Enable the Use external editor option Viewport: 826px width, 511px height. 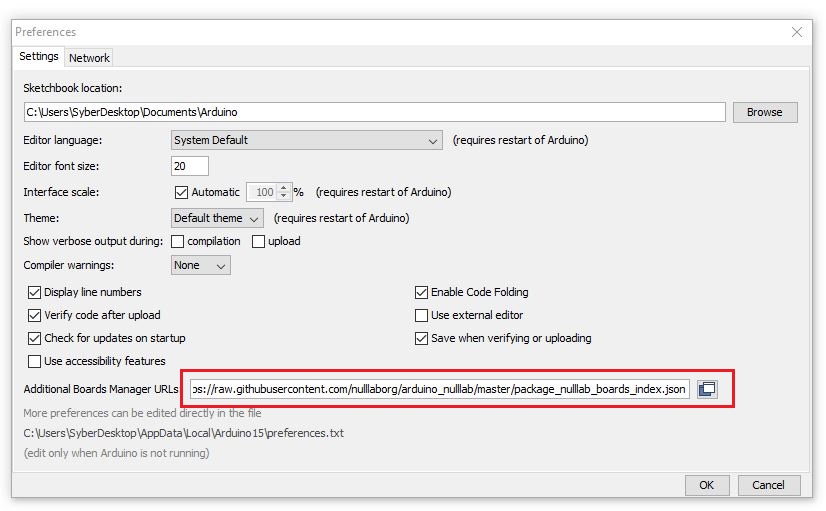point(421,315)
